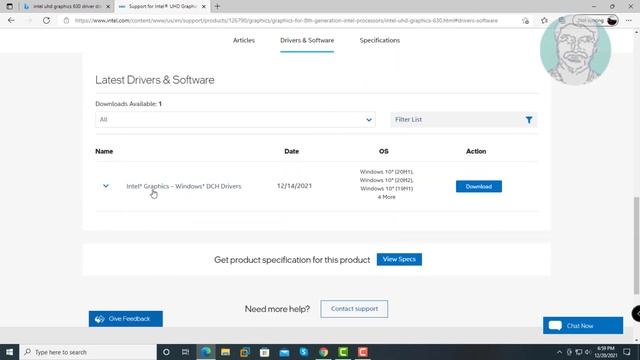Open Give Feedback panel

pyautogui.click(x=126, y=319)
